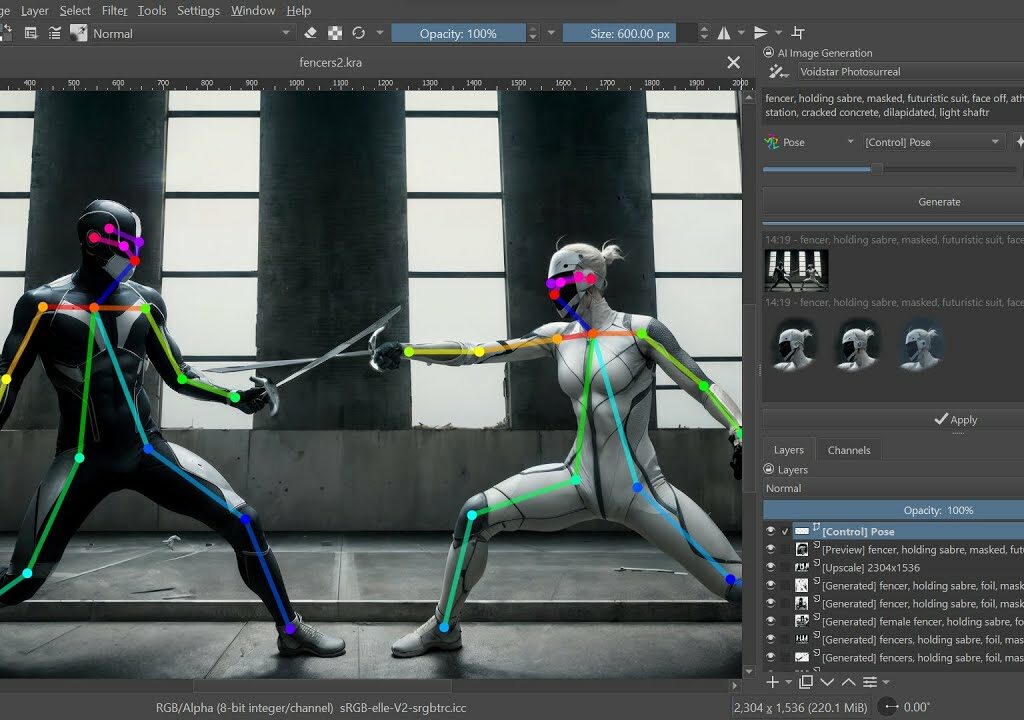
Task: Click the Generate button
Action: (938, 202)
